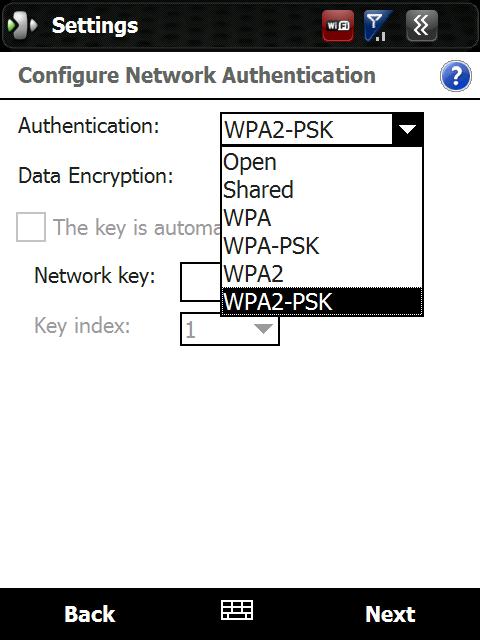Tap the red WiFi status icon
Image resolution: width=480 pixels, height=640 pixels.
tap(338, 26)
